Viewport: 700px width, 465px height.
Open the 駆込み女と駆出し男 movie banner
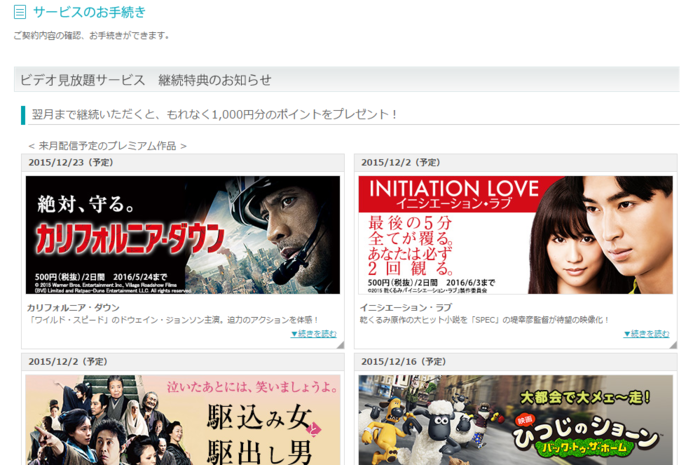[x=183, y=419]
